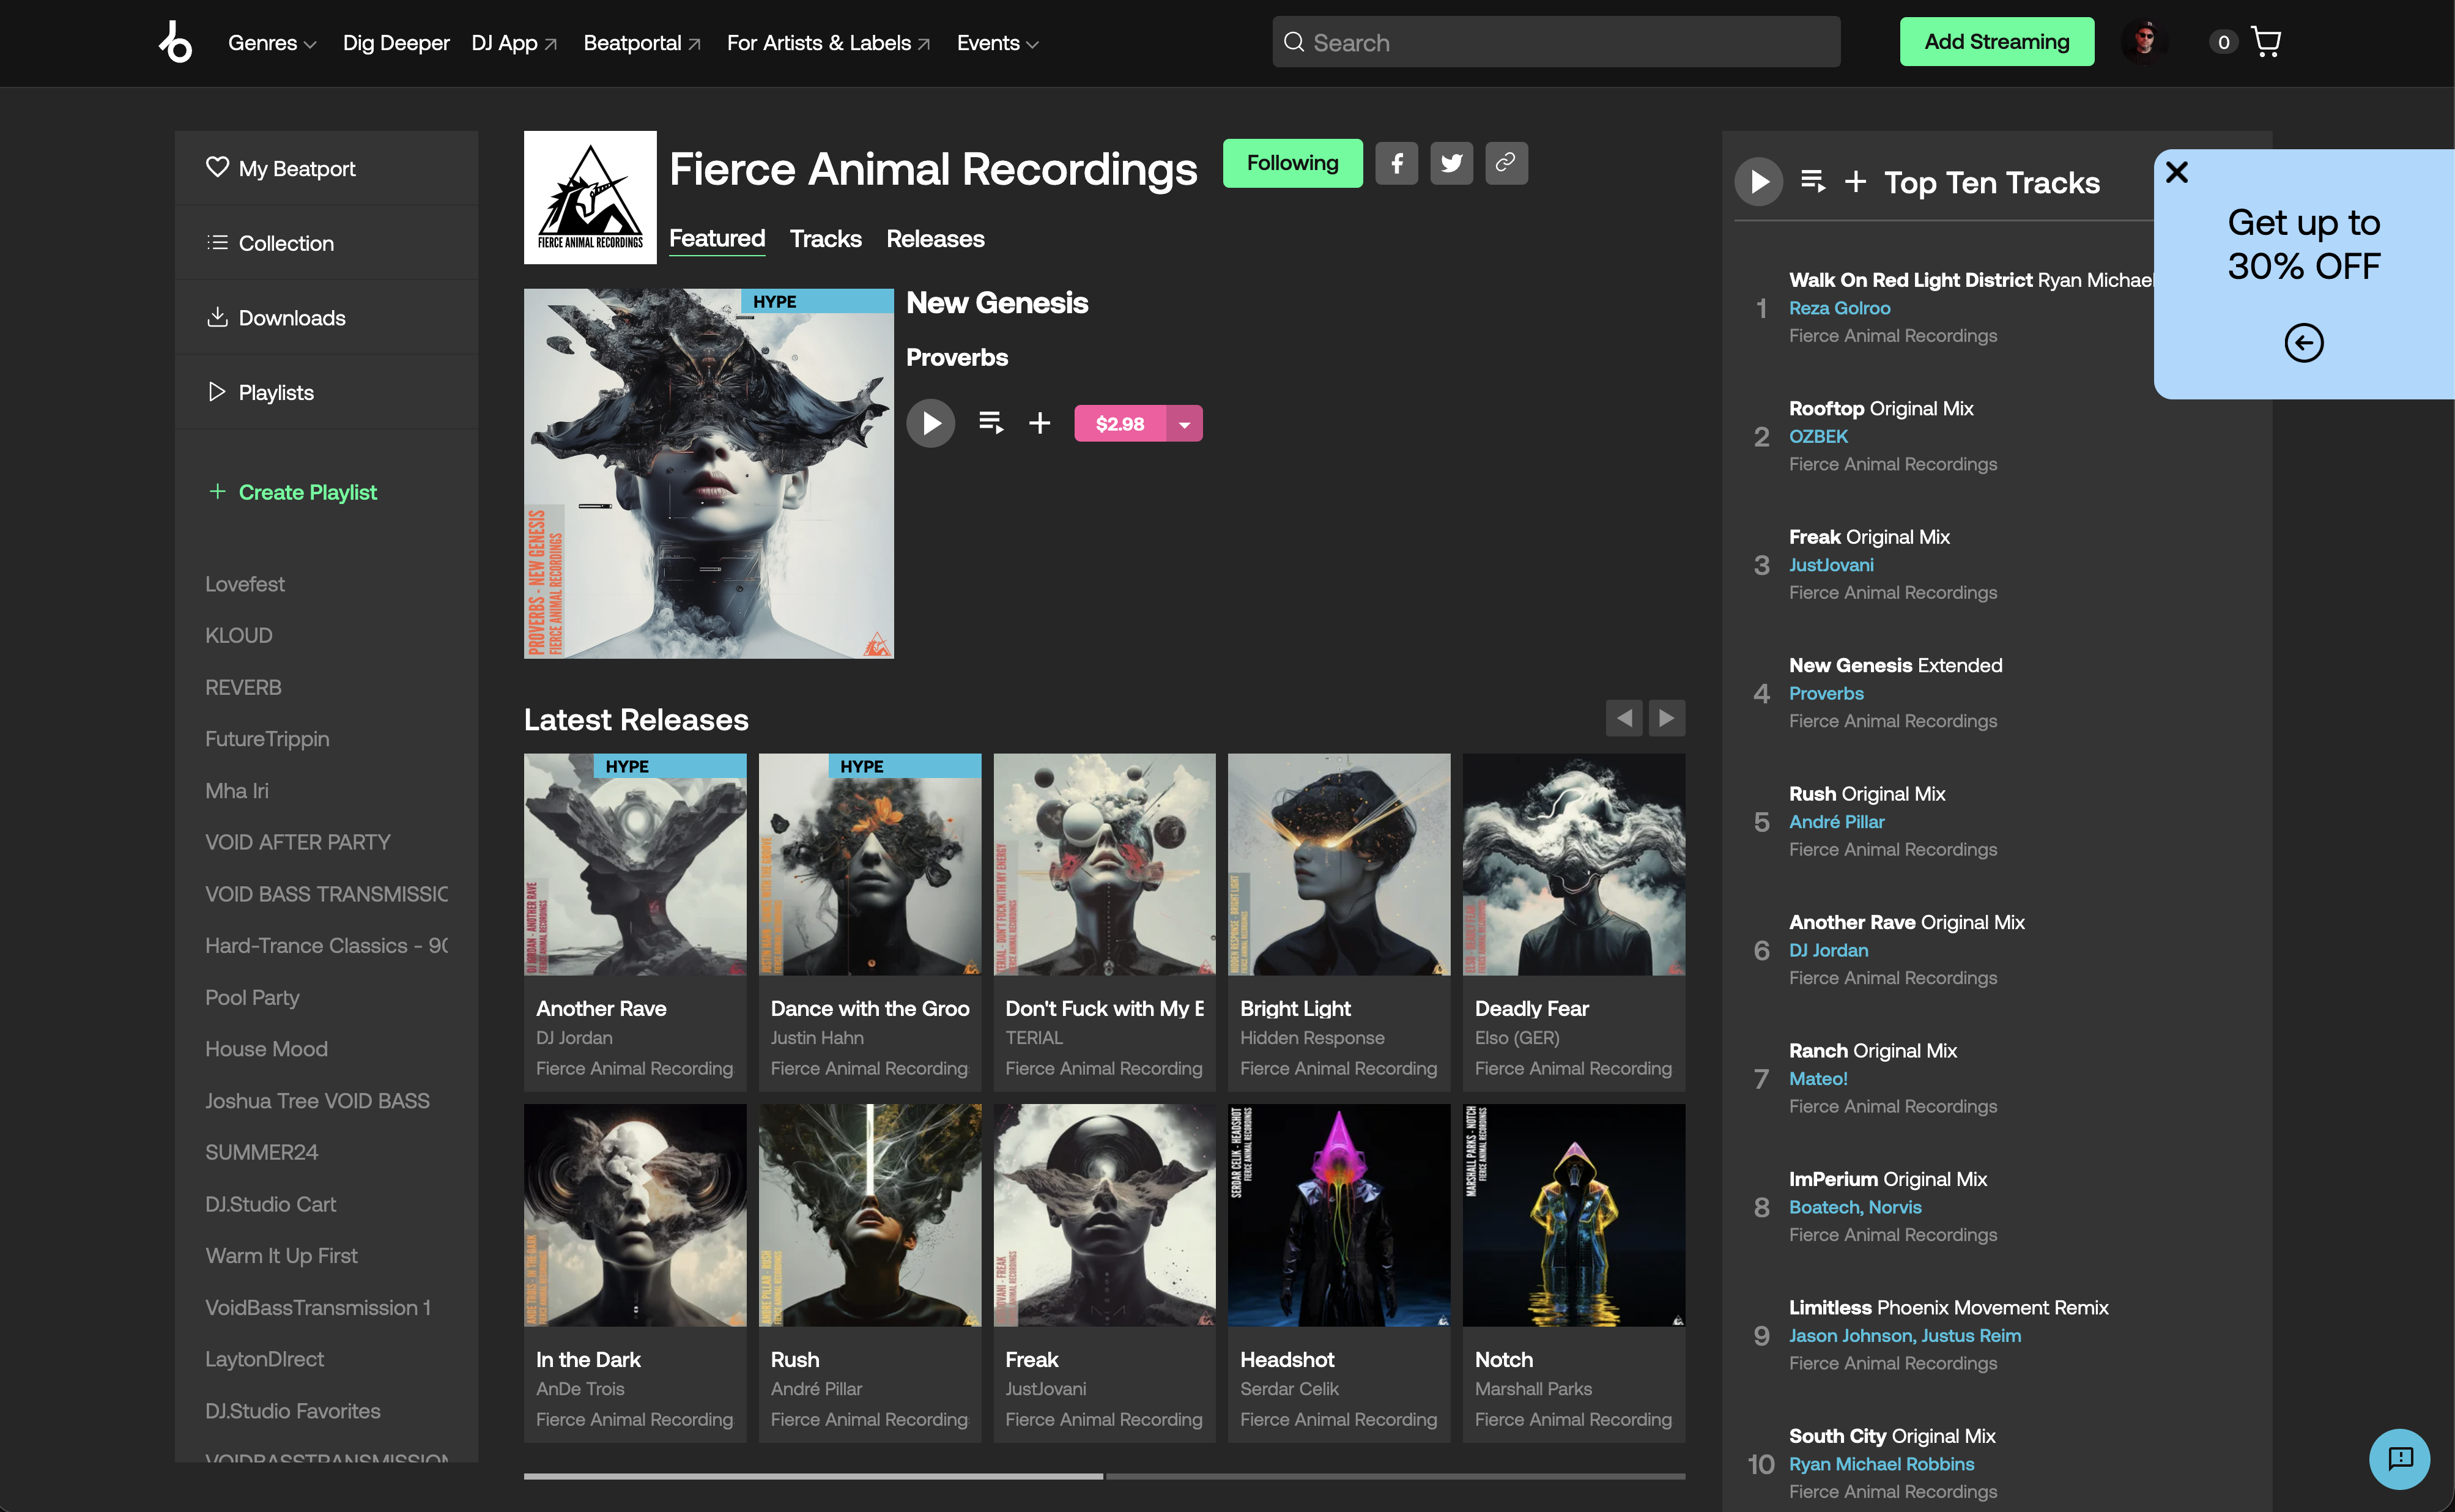The height and width of the screenshot is (1512, 2455).
Task: Play the Top Ten Tracks chart
Action: (1758, 182)
